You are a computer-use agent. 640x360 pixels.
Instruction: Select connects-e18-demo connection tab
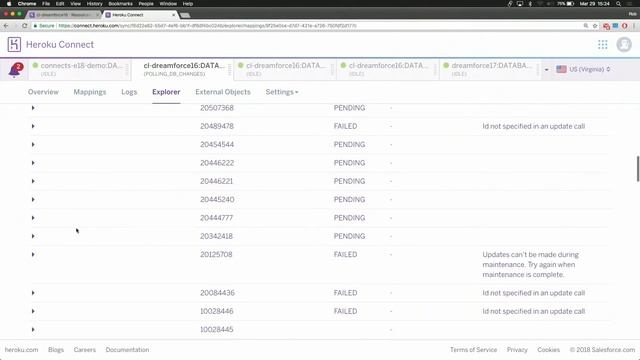coord(80,69)
